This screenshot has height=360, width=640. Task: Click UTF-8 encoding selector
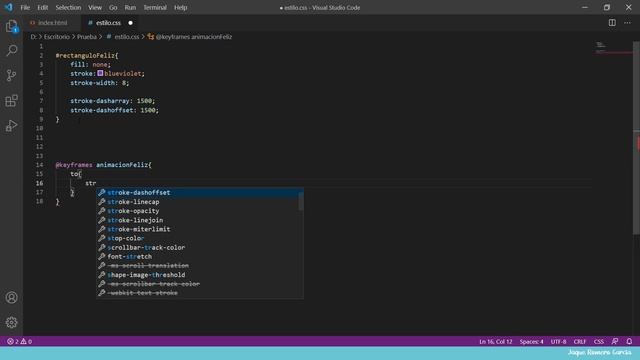coord(558,341)
